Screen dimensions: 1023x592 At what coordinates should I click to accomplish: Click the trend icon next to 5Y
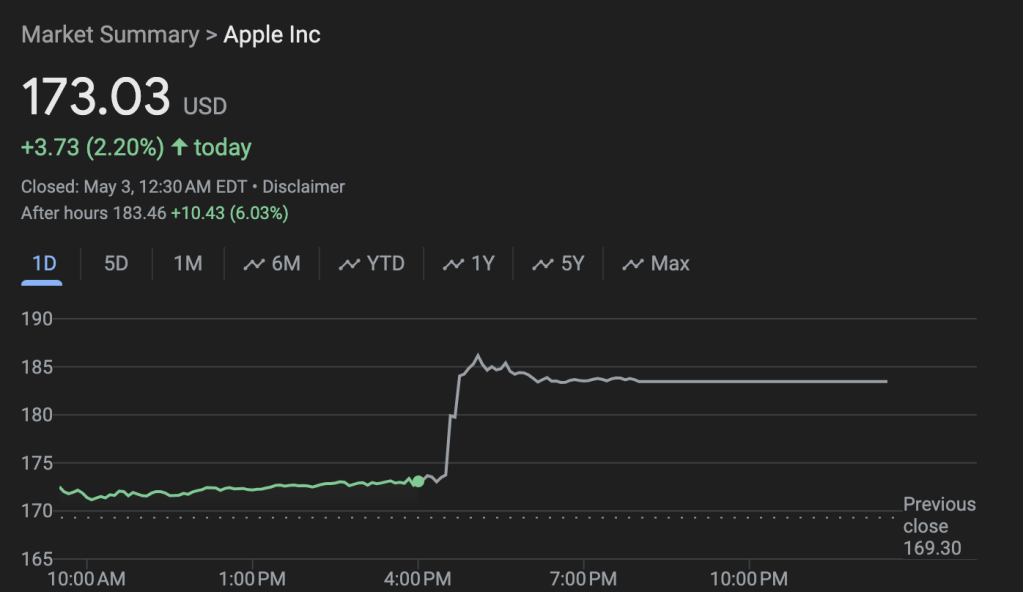pos(543,264)
